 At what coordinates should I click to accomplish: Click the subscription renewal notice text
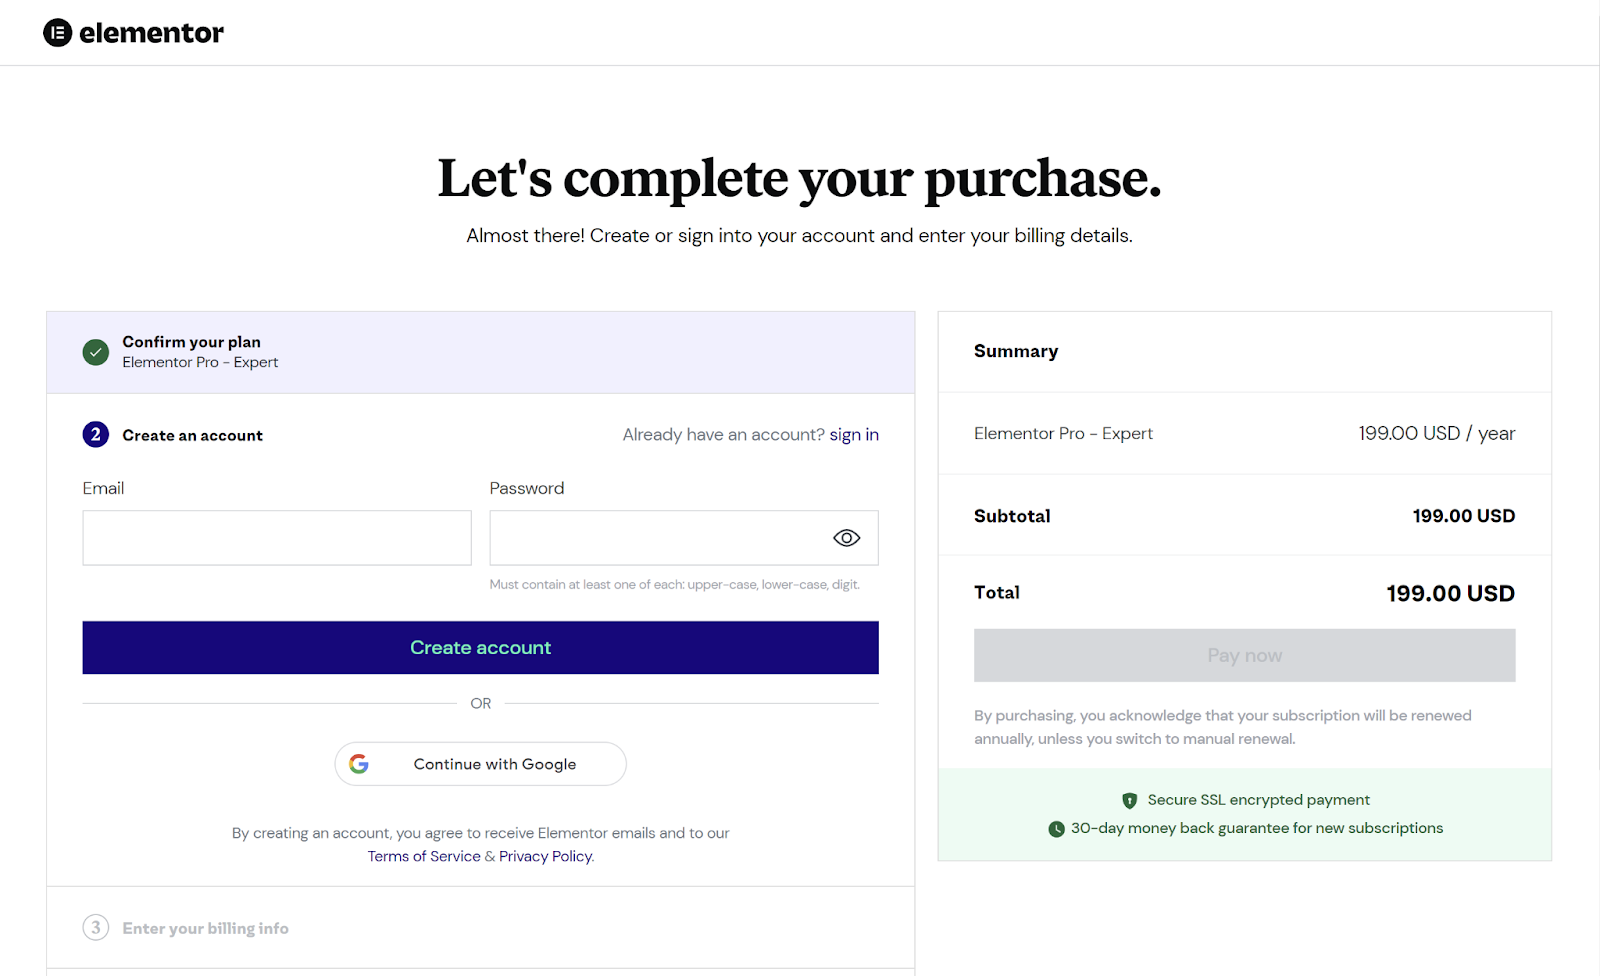[1223, 727]
